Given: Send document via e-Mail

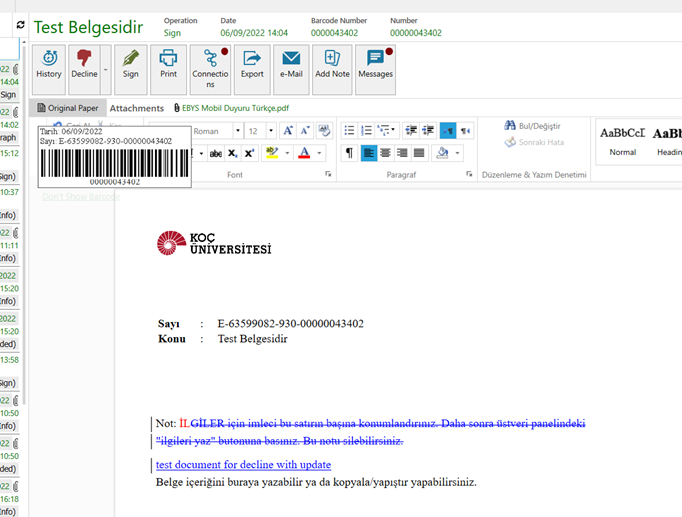Looking at the screenshot, I should coord(291,66).
